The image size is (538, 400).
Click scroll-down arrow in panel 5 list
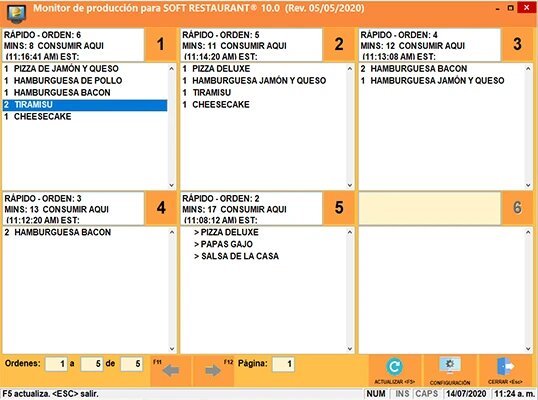point(350,349)
